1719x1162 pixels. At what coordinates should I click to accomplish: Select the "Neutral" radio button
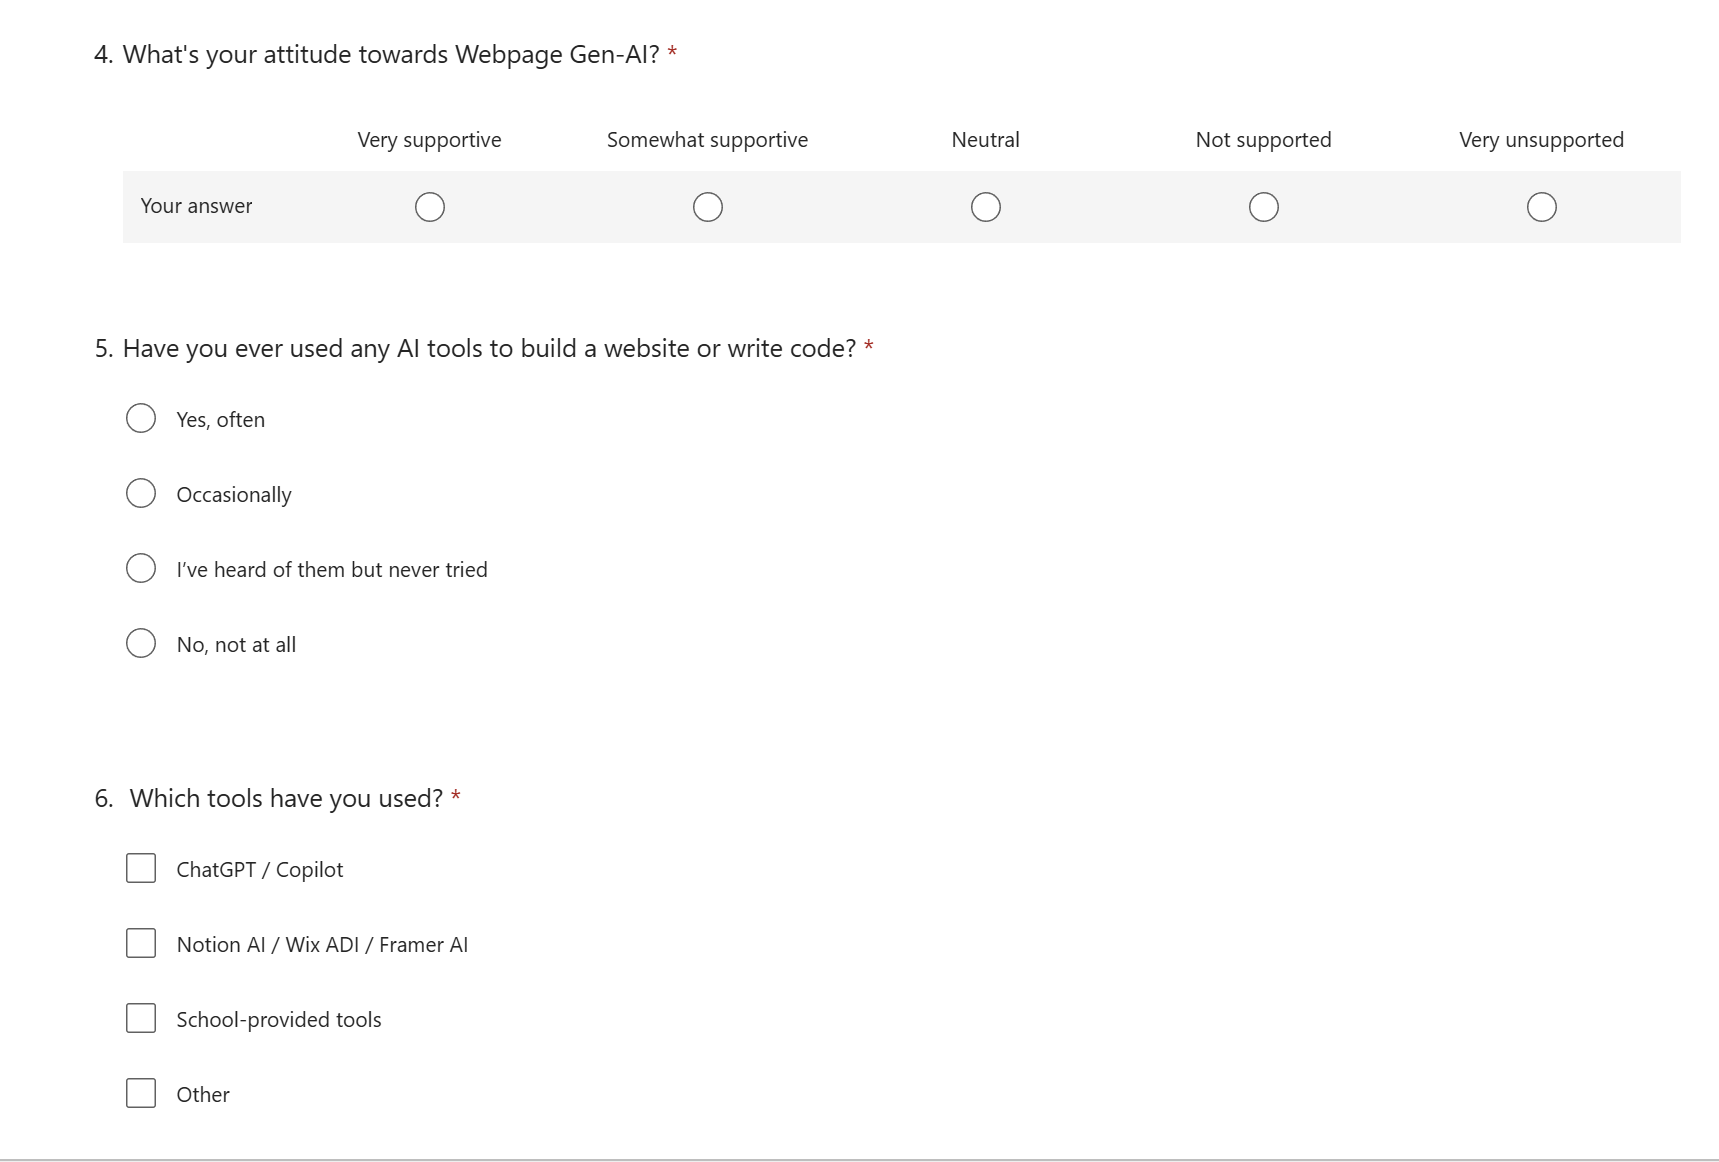985,207
